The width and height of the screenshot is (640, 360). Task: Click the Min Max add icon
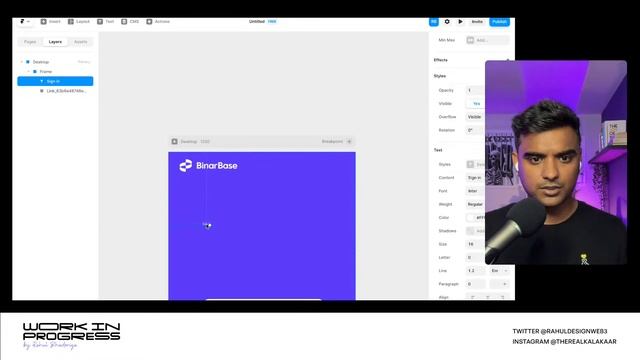[x=470, y=40]
